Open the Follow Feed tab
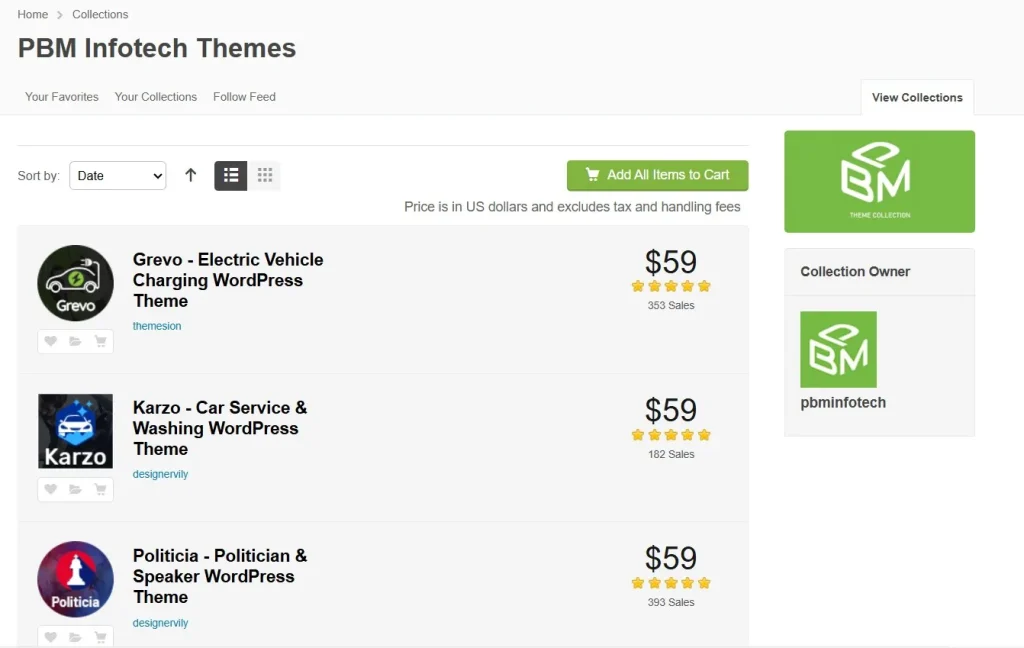The width and height of the screenshot is (1024, 648). pos(244,97)
